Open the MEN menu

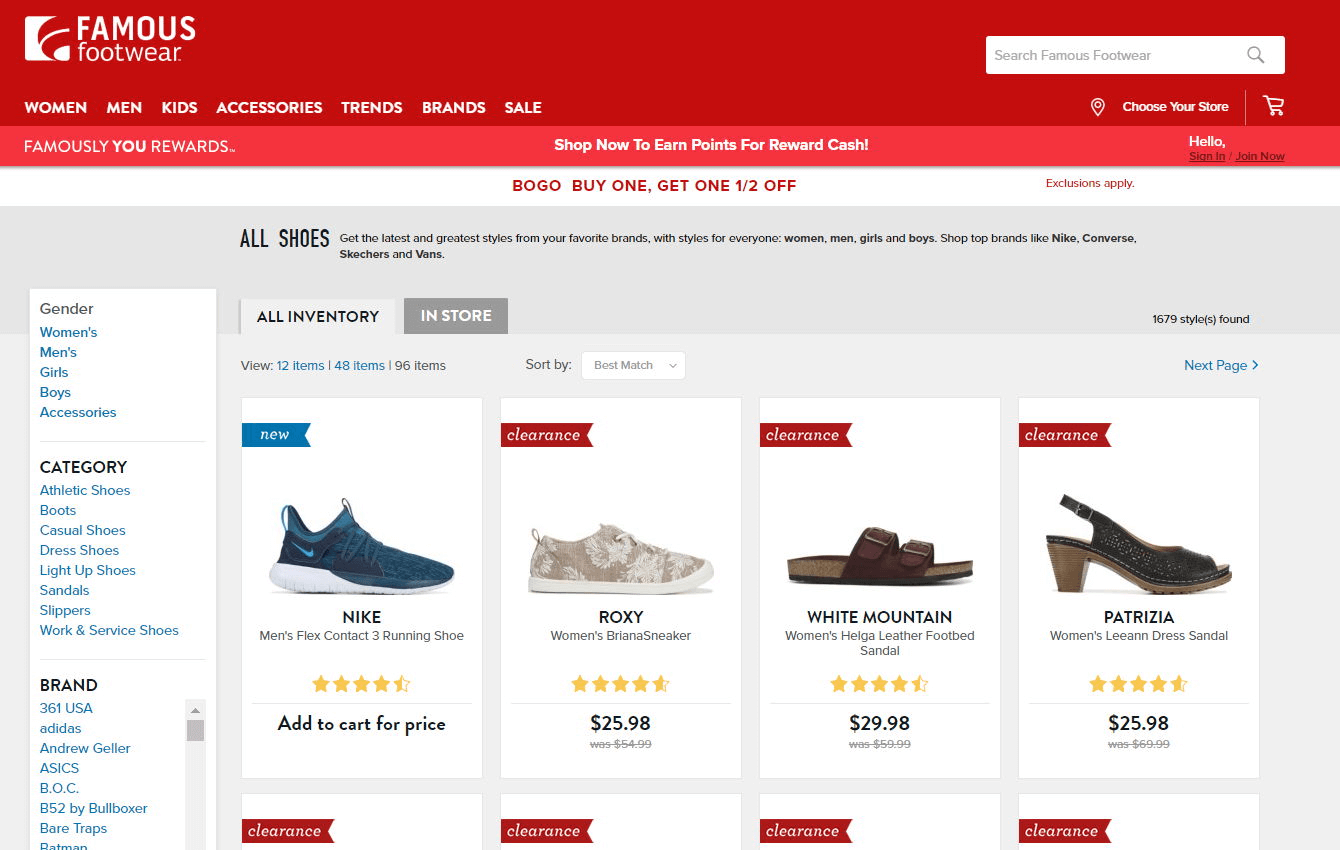[x=124, y=107]
